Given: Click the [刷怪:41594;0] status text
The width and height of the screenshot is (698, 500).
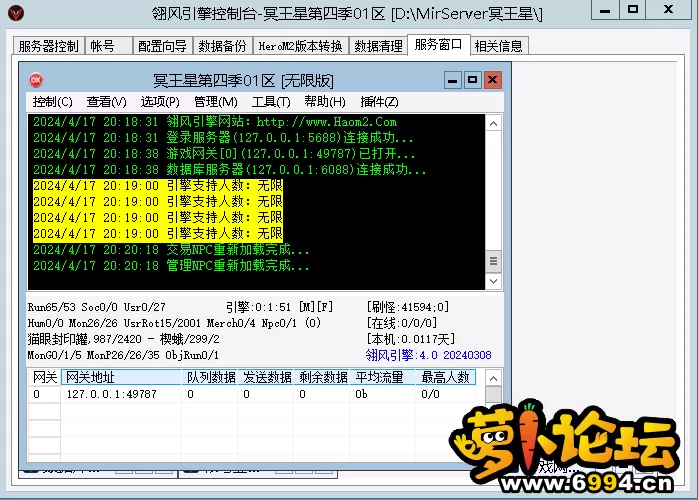Looking at the screenshot, I should 408,307.
